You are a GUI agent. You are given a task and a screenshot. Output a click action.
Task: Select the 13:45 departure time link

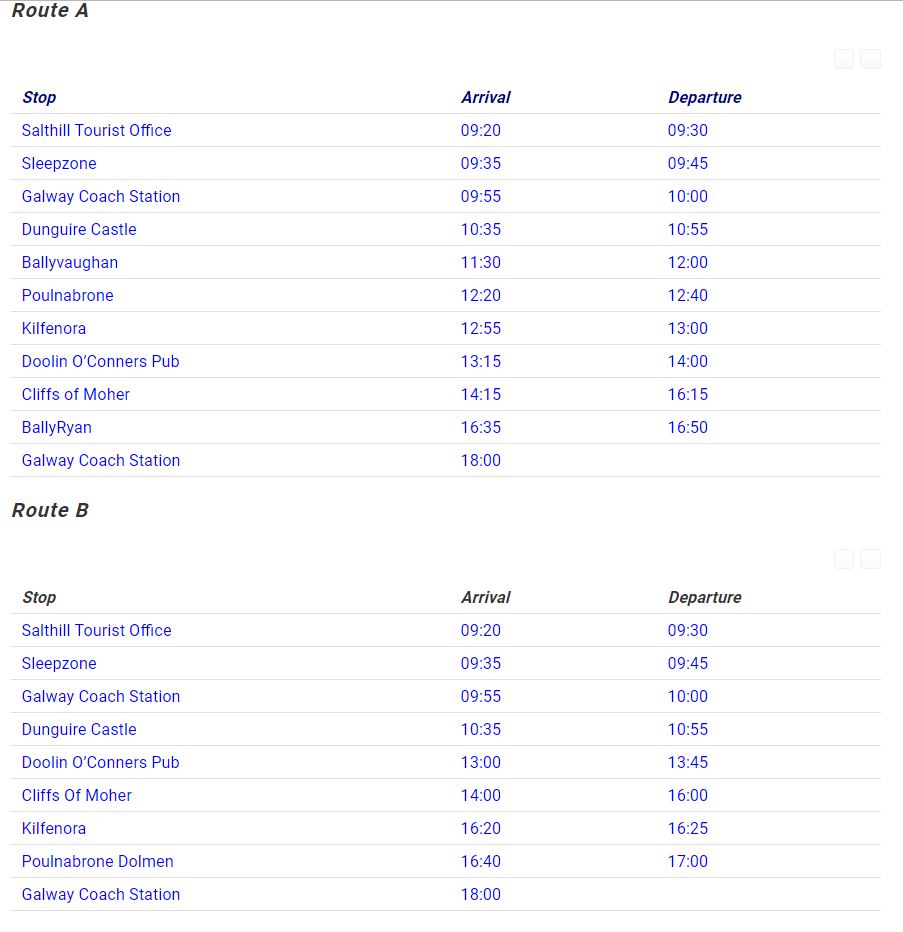pos(688,762)
